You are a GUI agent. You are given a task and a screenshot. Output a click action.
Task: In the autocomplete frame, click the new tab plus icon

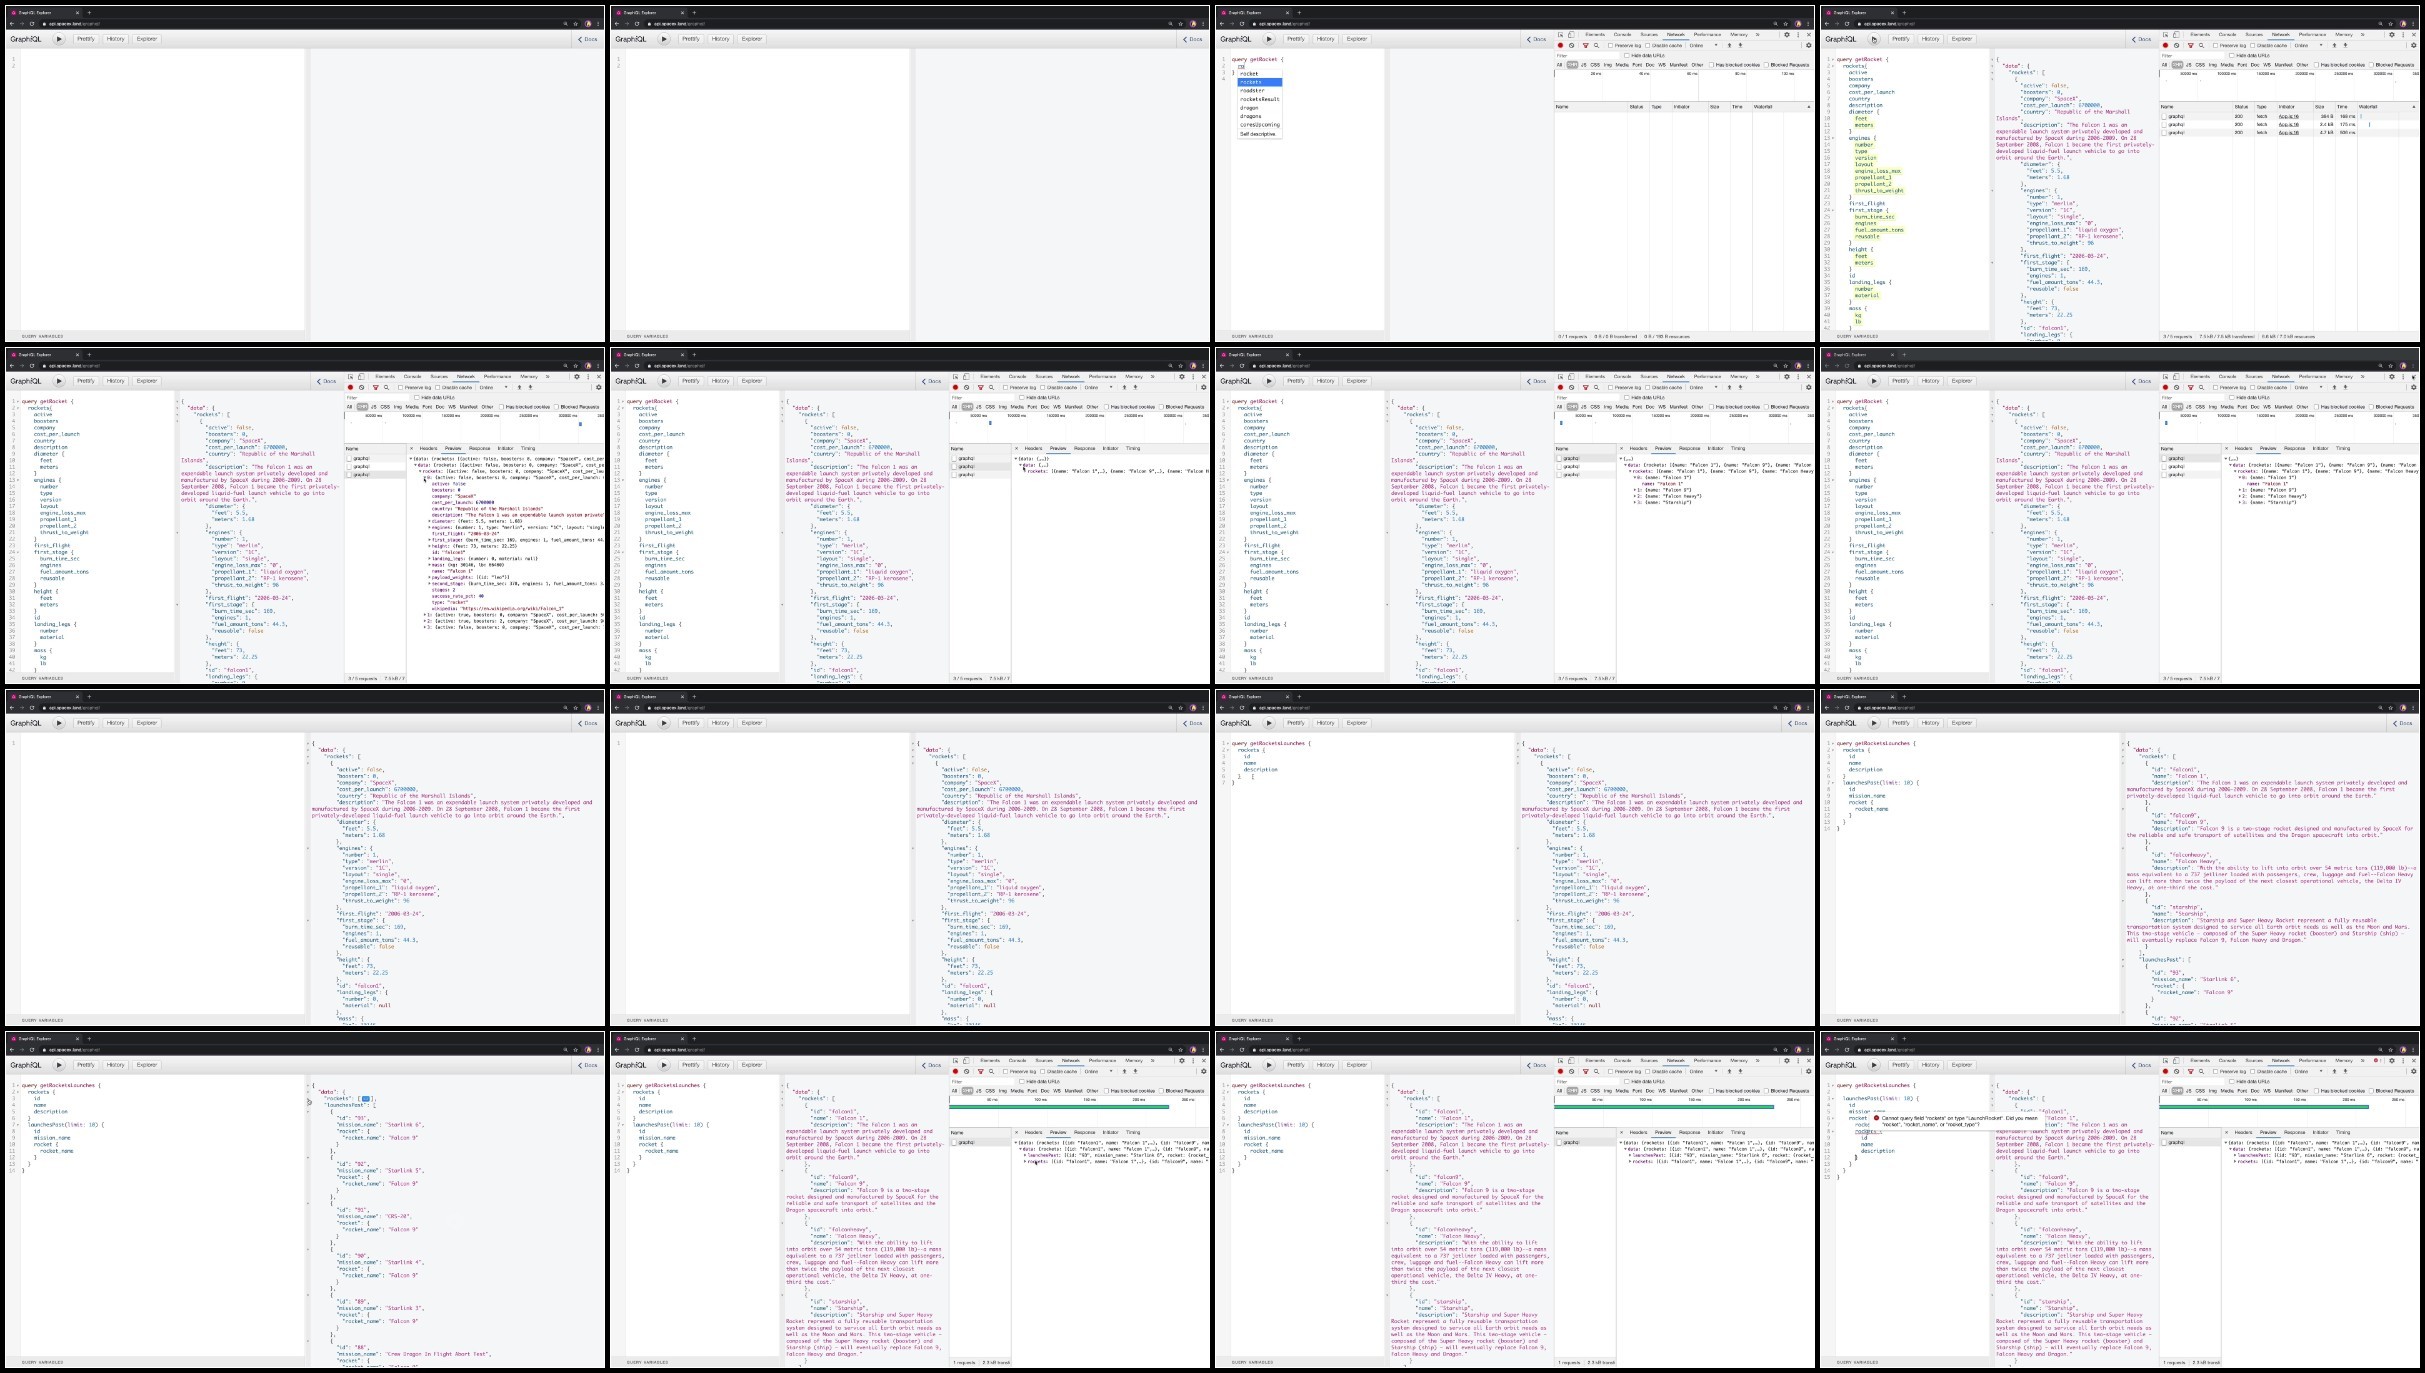1299,13
